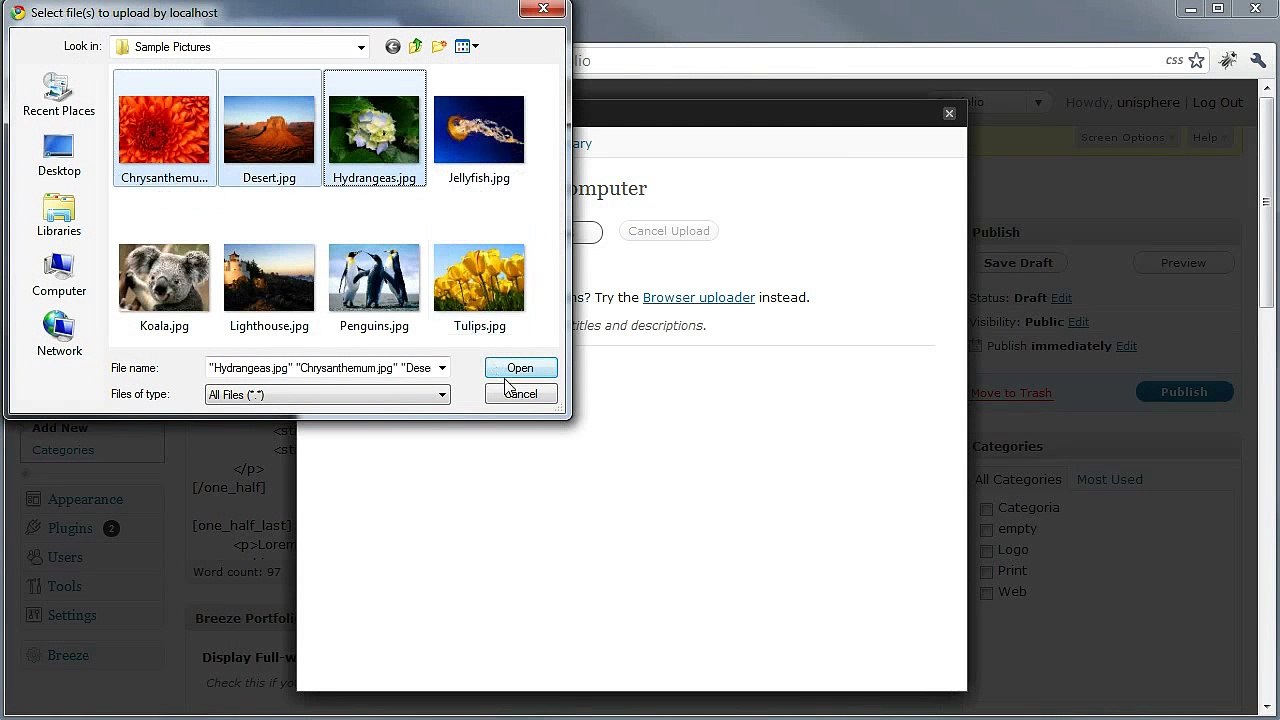Image resolution: width=1280 pixels, height=720 pixels.
Task: Open the Help tab dropdown
Action: point(1210,138)
